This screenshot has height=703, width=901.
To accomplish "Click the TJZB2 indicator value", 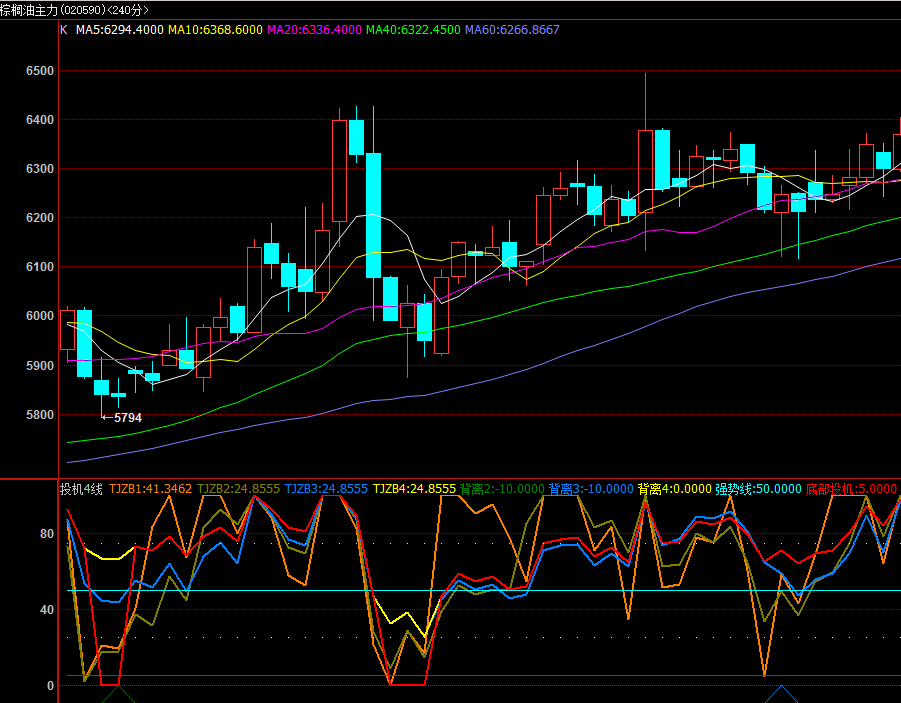I will click(238, 489).
